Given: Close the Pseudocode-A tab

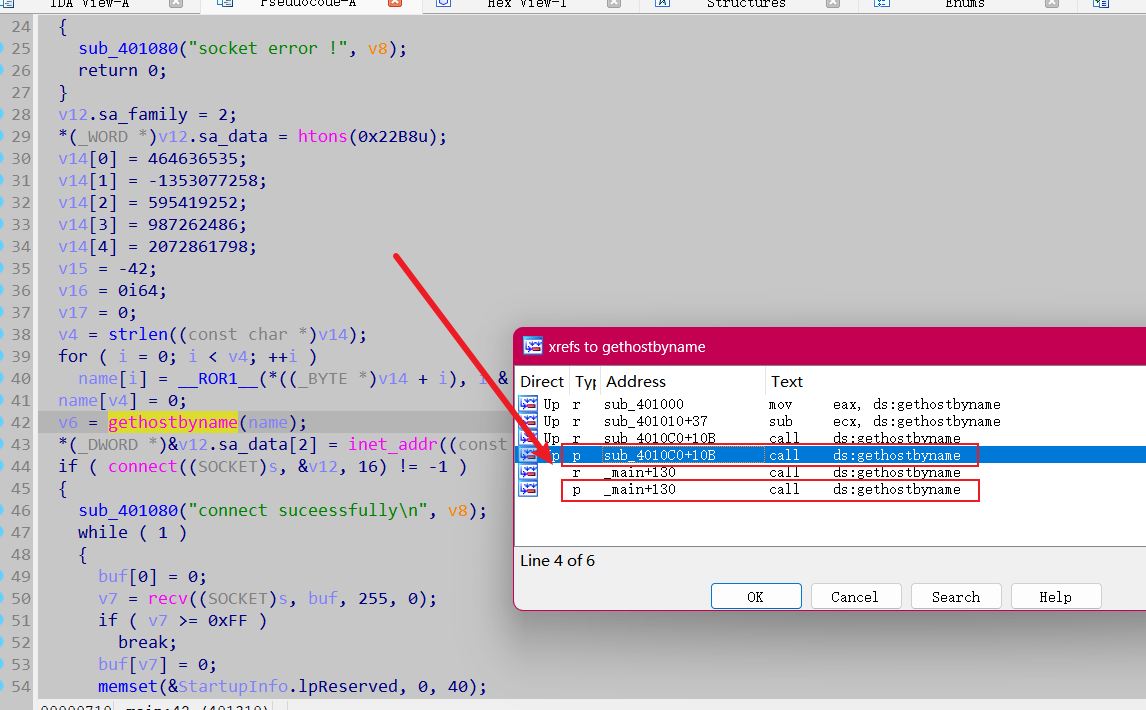Looking at the screenshot, I should (395, 4).
